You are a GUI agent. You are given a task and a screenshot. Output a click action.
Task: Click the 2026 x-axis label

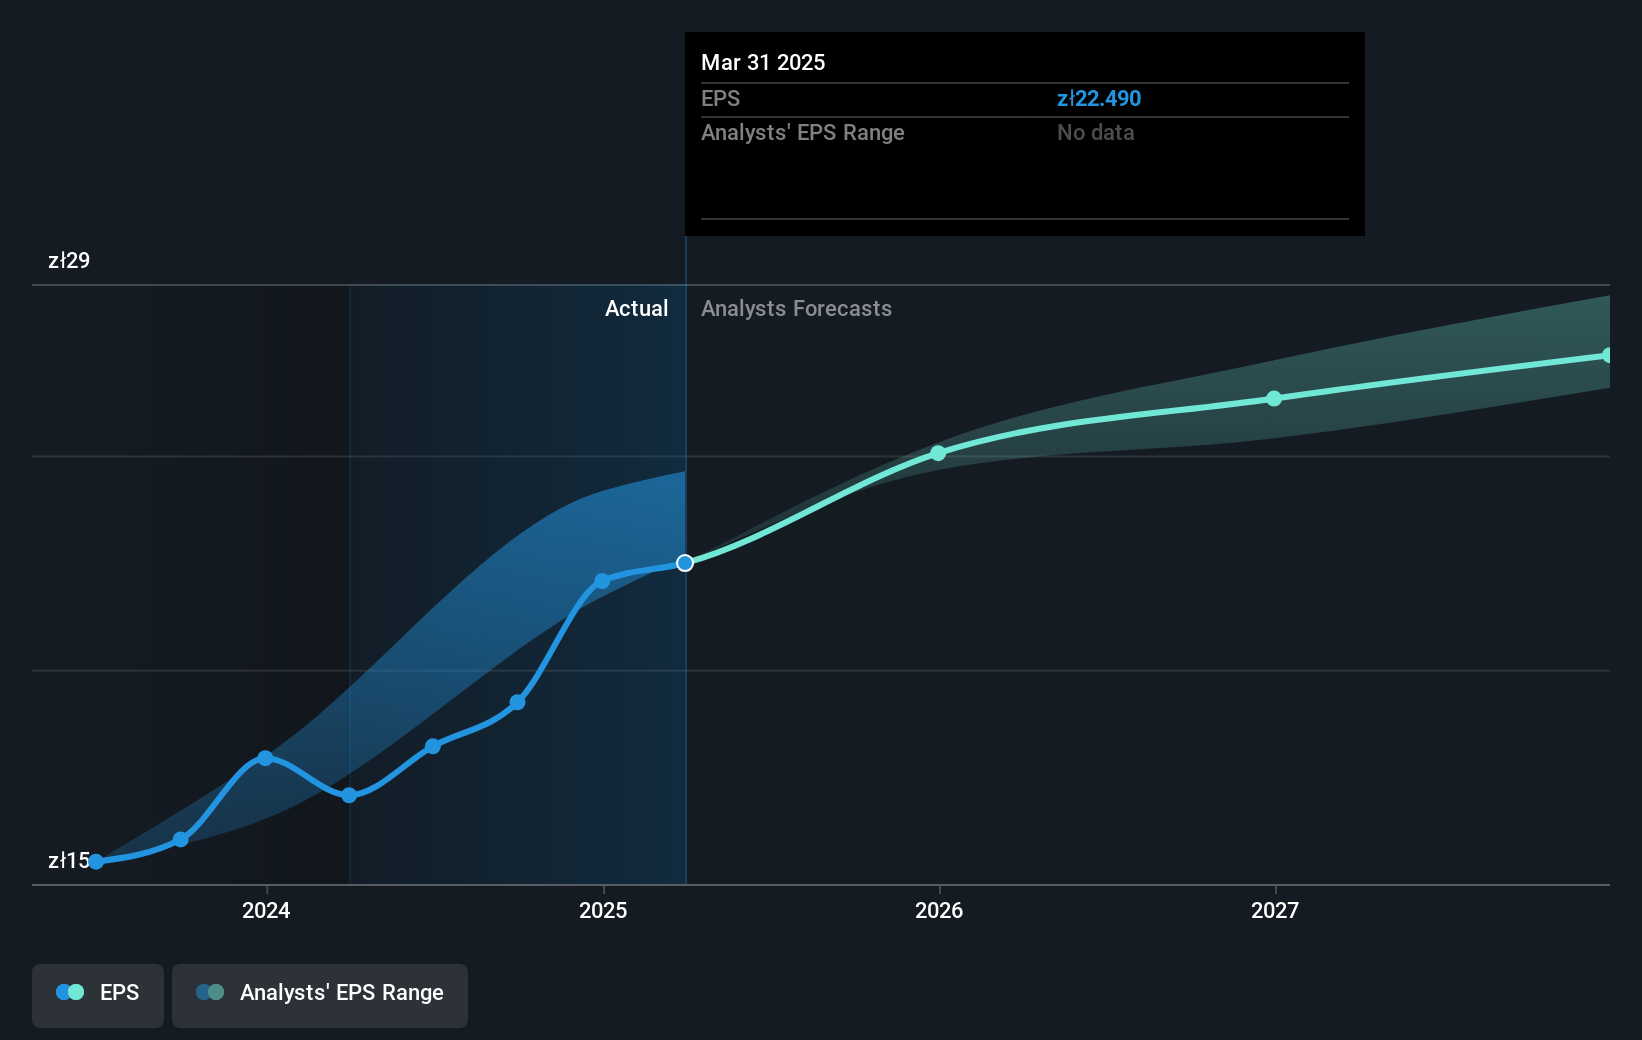click(939, 910)
